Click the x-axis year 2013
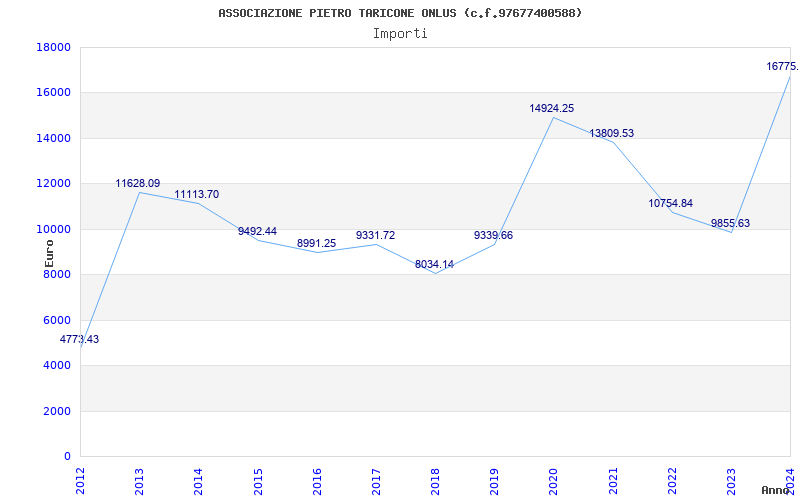 click(x=139, y=481)
